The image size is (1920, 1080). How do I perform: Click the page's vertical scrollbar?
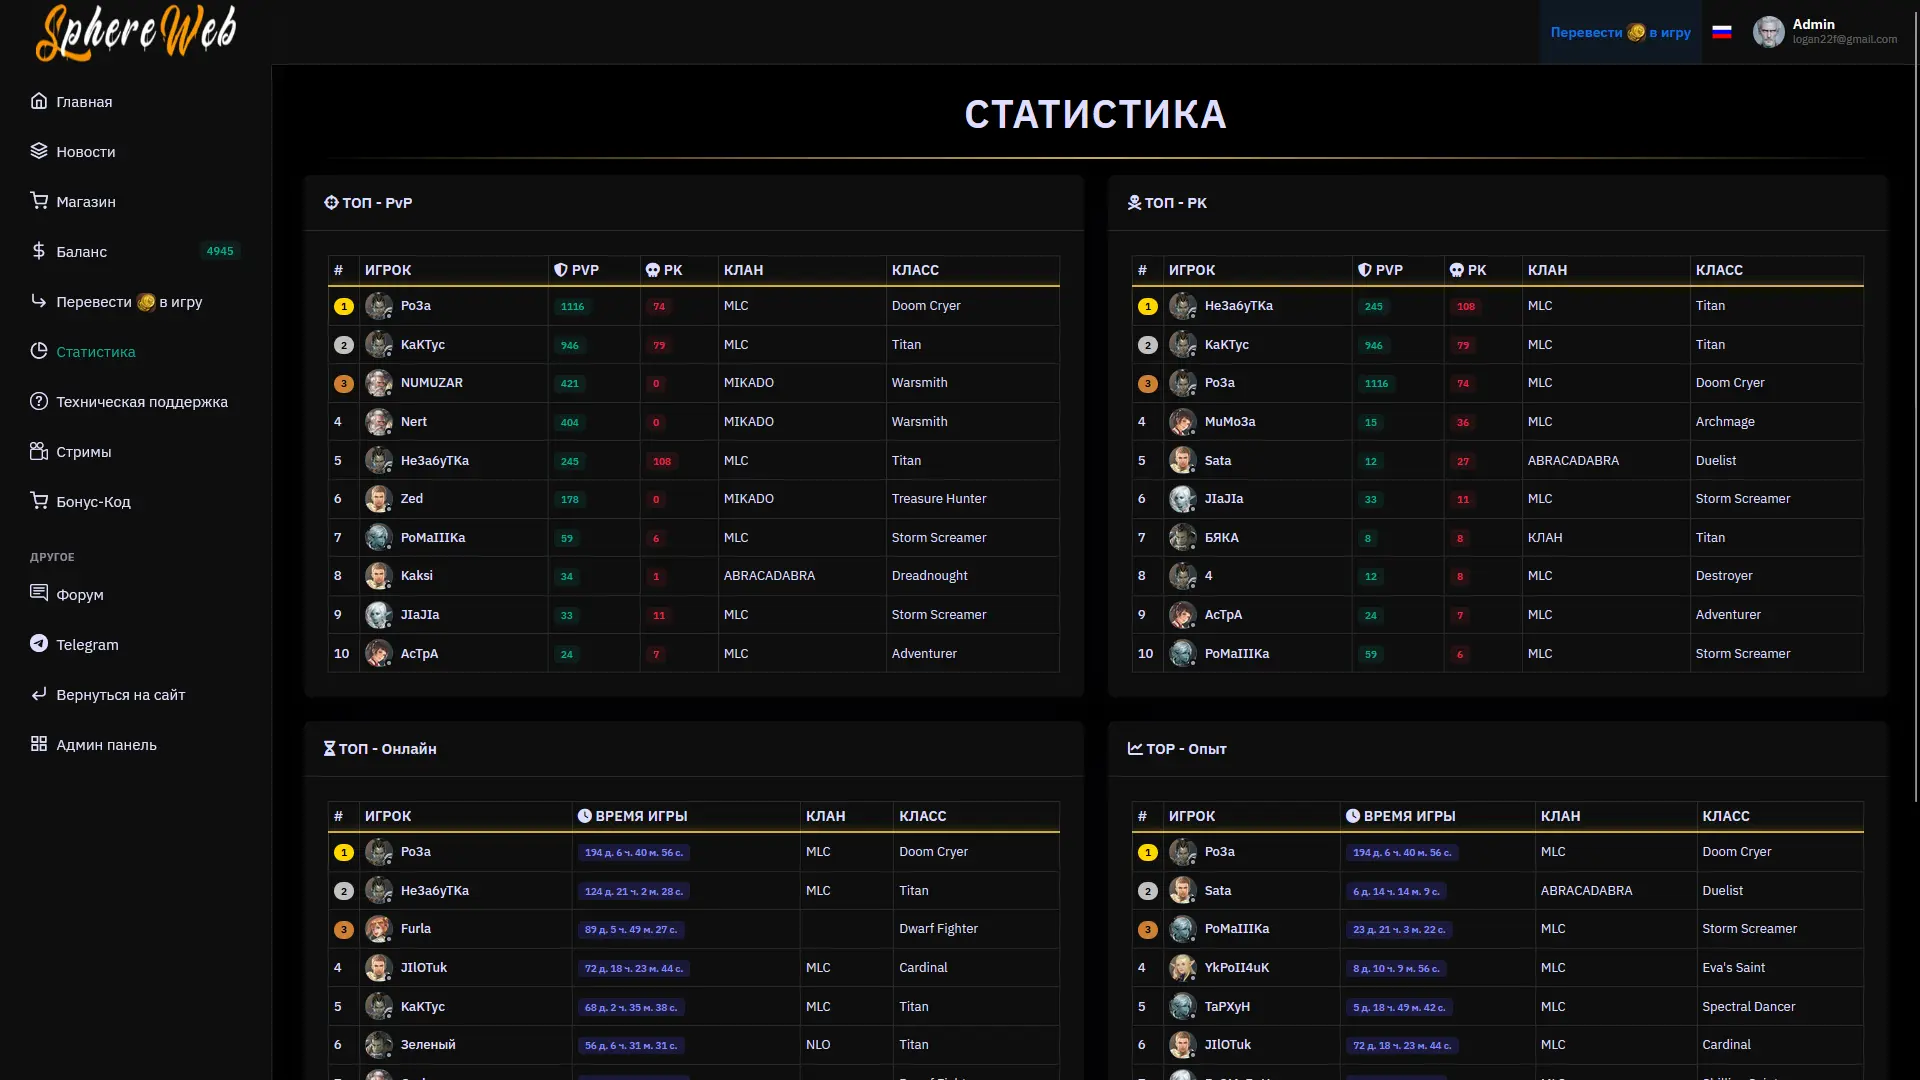click(1914, 400)
